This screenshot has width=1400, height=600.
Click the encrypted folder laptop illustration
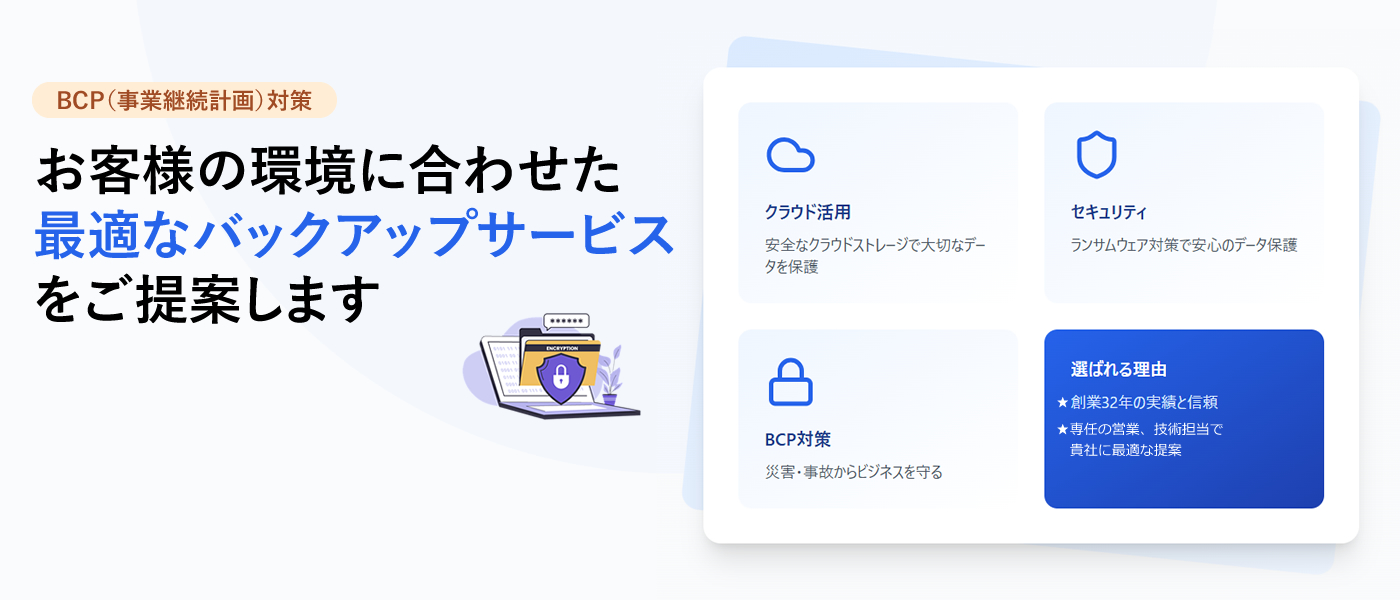(551, 365)
